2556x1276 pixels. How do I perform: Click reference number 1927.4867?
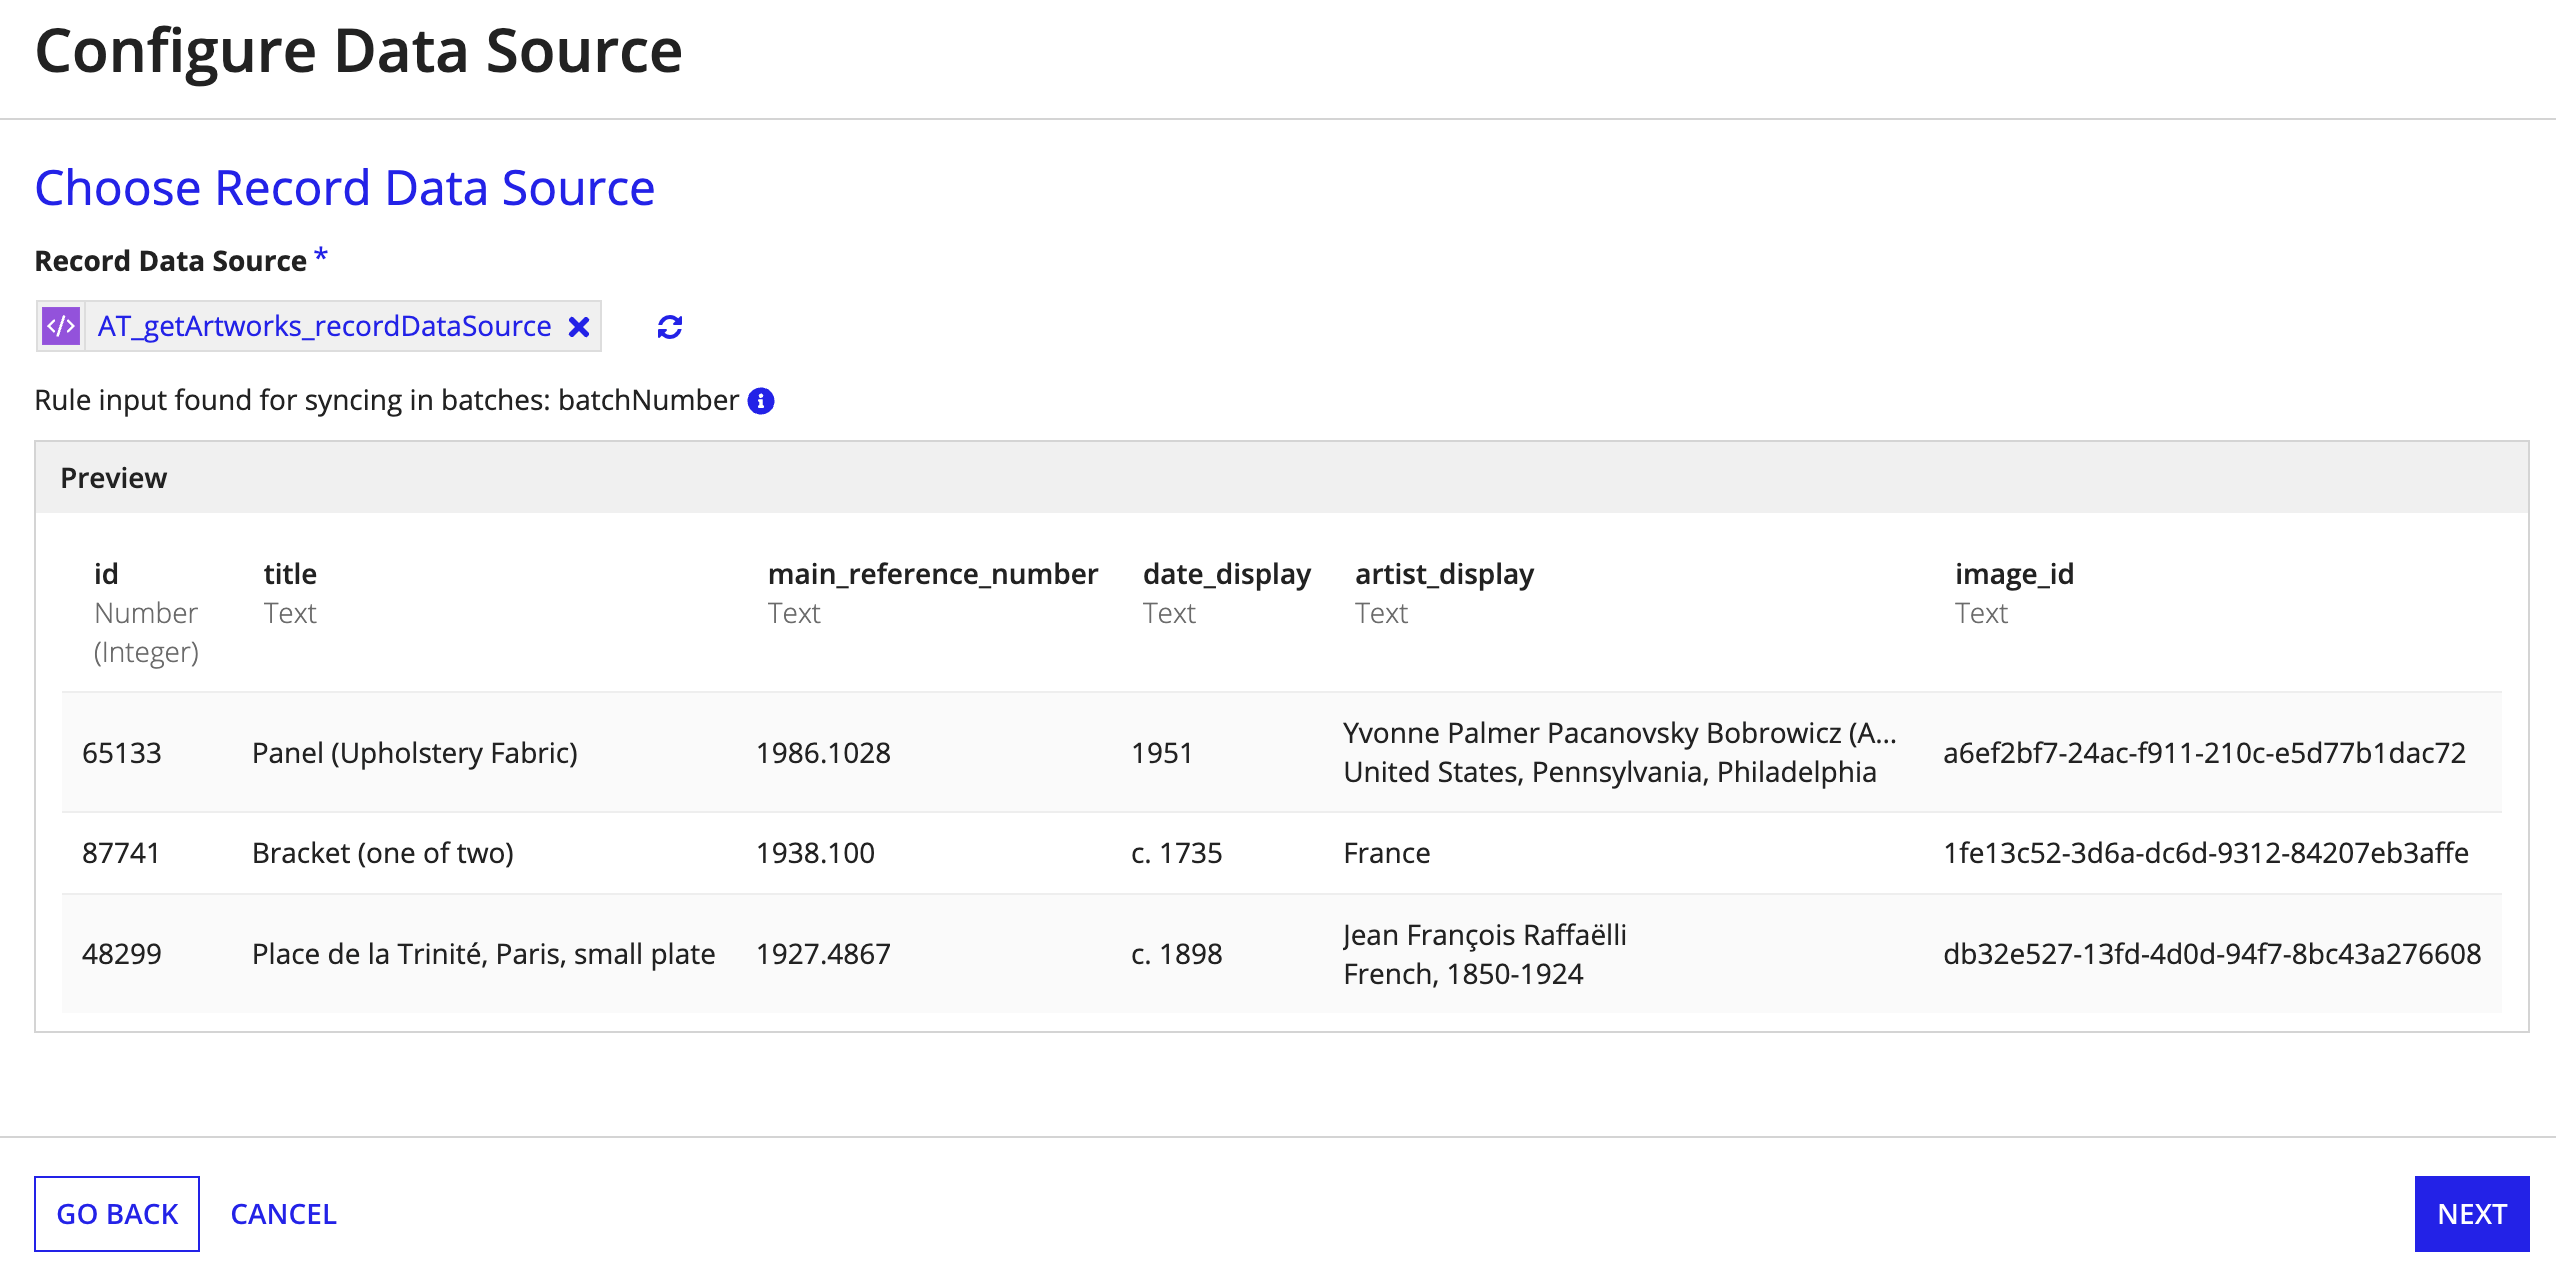(823, 954)
